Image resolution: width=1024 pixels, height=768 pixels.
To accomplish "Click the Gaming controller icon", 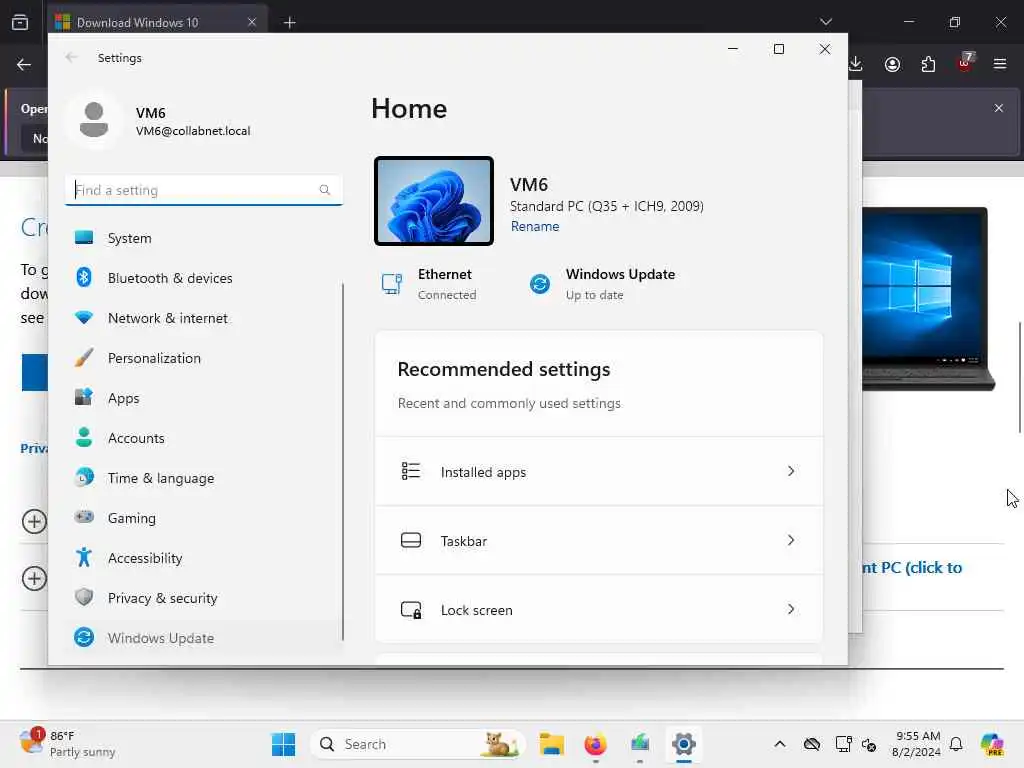I will click(x=84, y=517).
